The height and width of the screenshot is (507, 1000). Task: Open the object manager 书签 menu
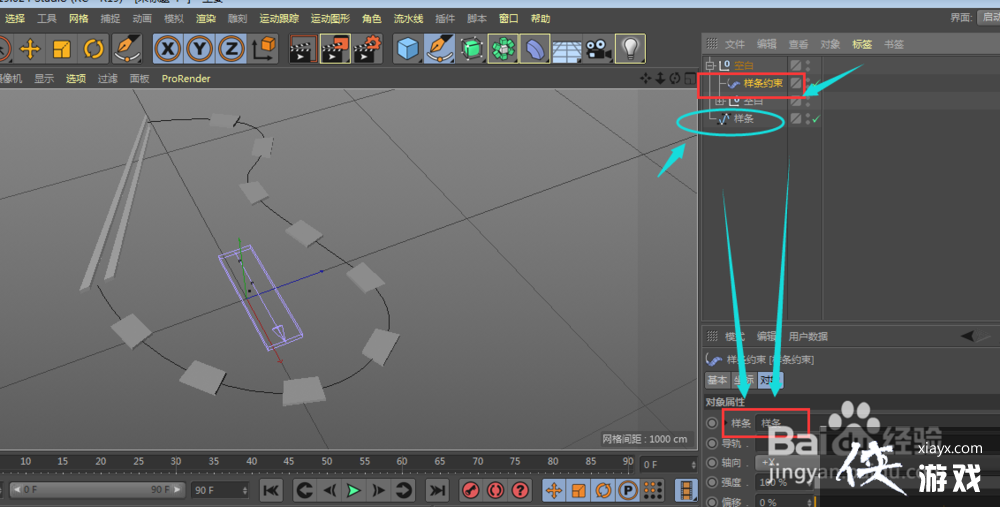[x=894, y=44]
